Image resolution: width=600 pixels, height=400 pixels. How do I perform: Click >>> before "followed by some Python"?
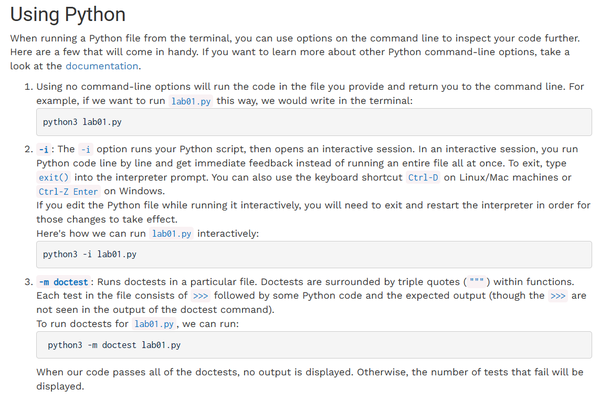click(200, 296)
